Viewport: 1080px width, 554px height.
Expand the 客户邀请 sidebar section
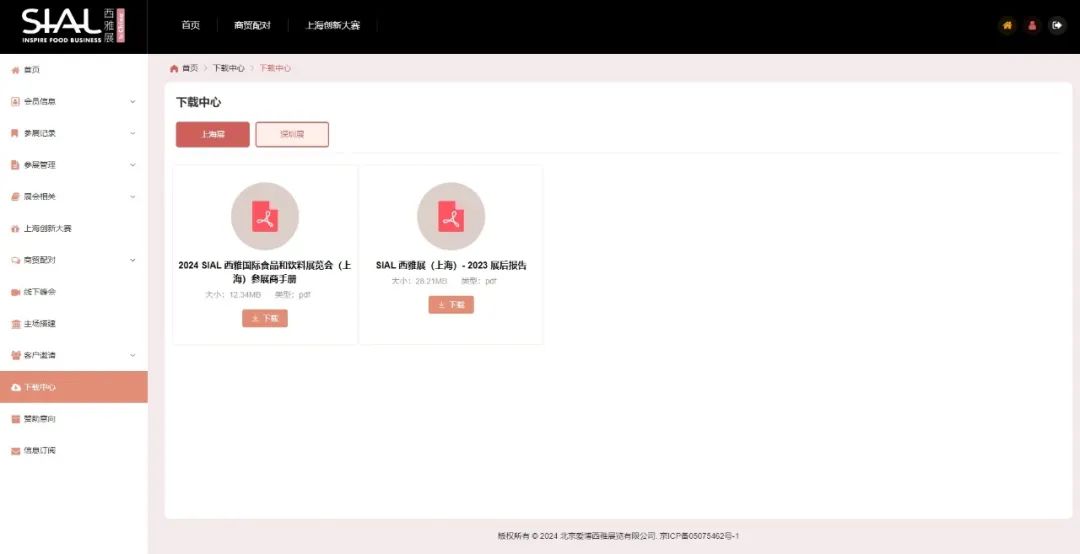(73, 355)
